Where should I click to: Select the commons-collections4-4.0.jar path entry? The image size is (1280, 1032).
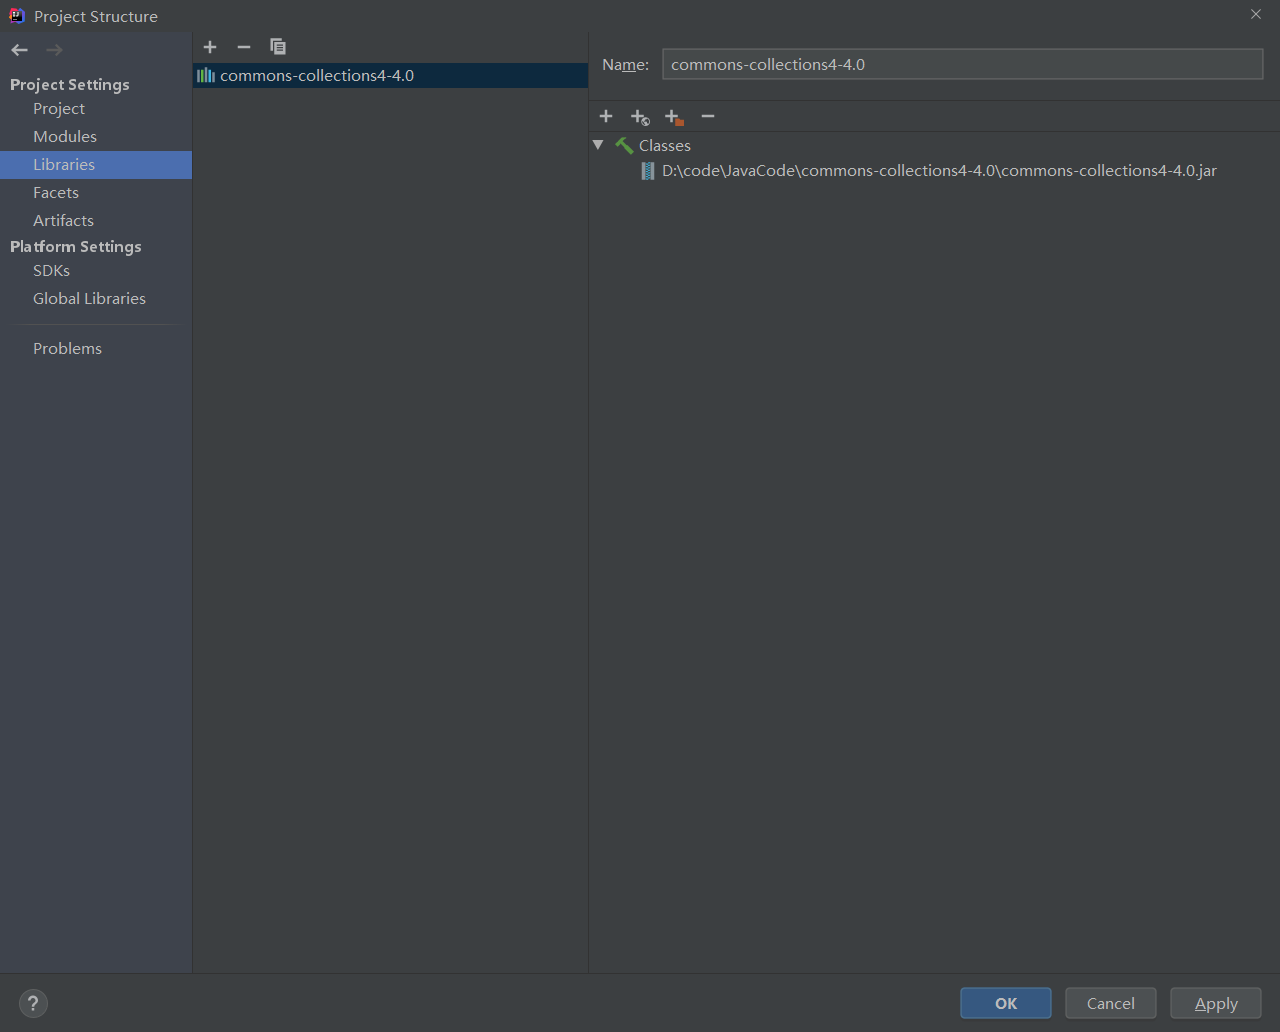[939, 171]
